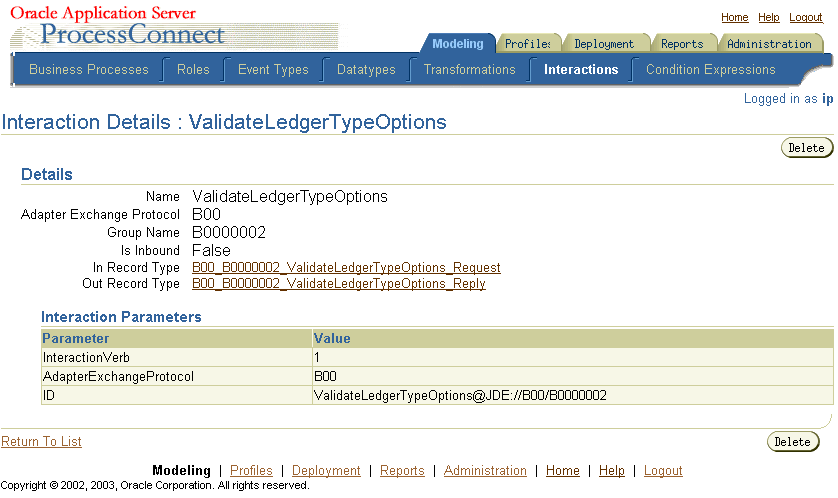Select the ID parameter cell
This screenshot has height=498, width=838.
[x=176, y=395]
